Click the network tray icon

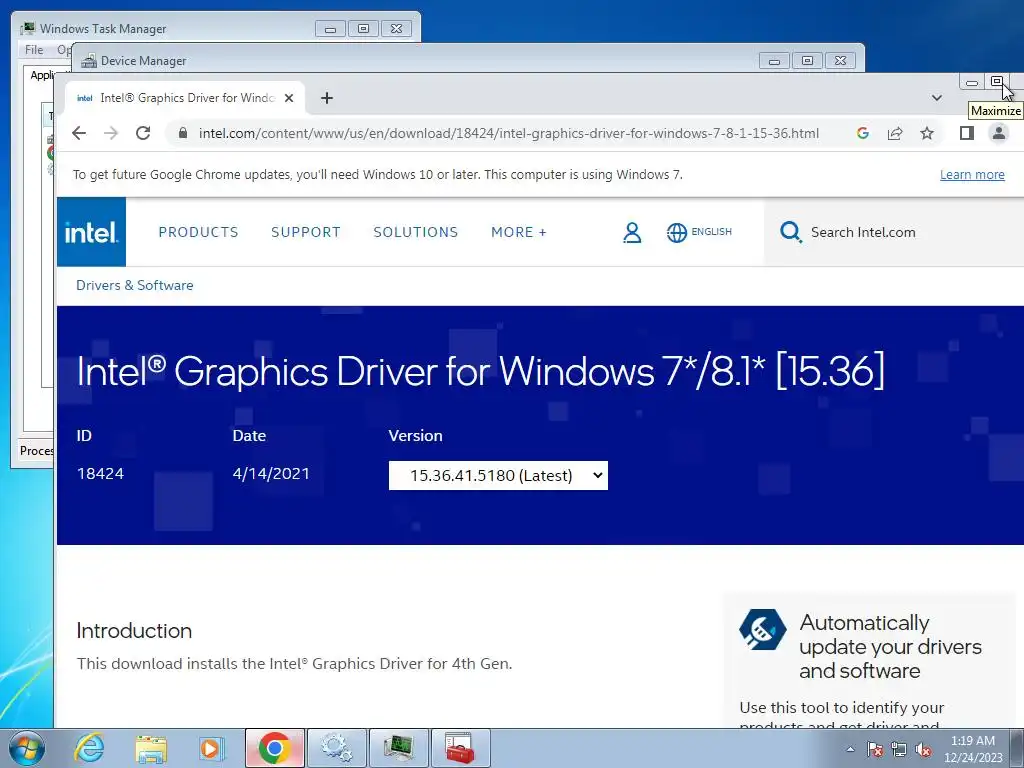899,749
